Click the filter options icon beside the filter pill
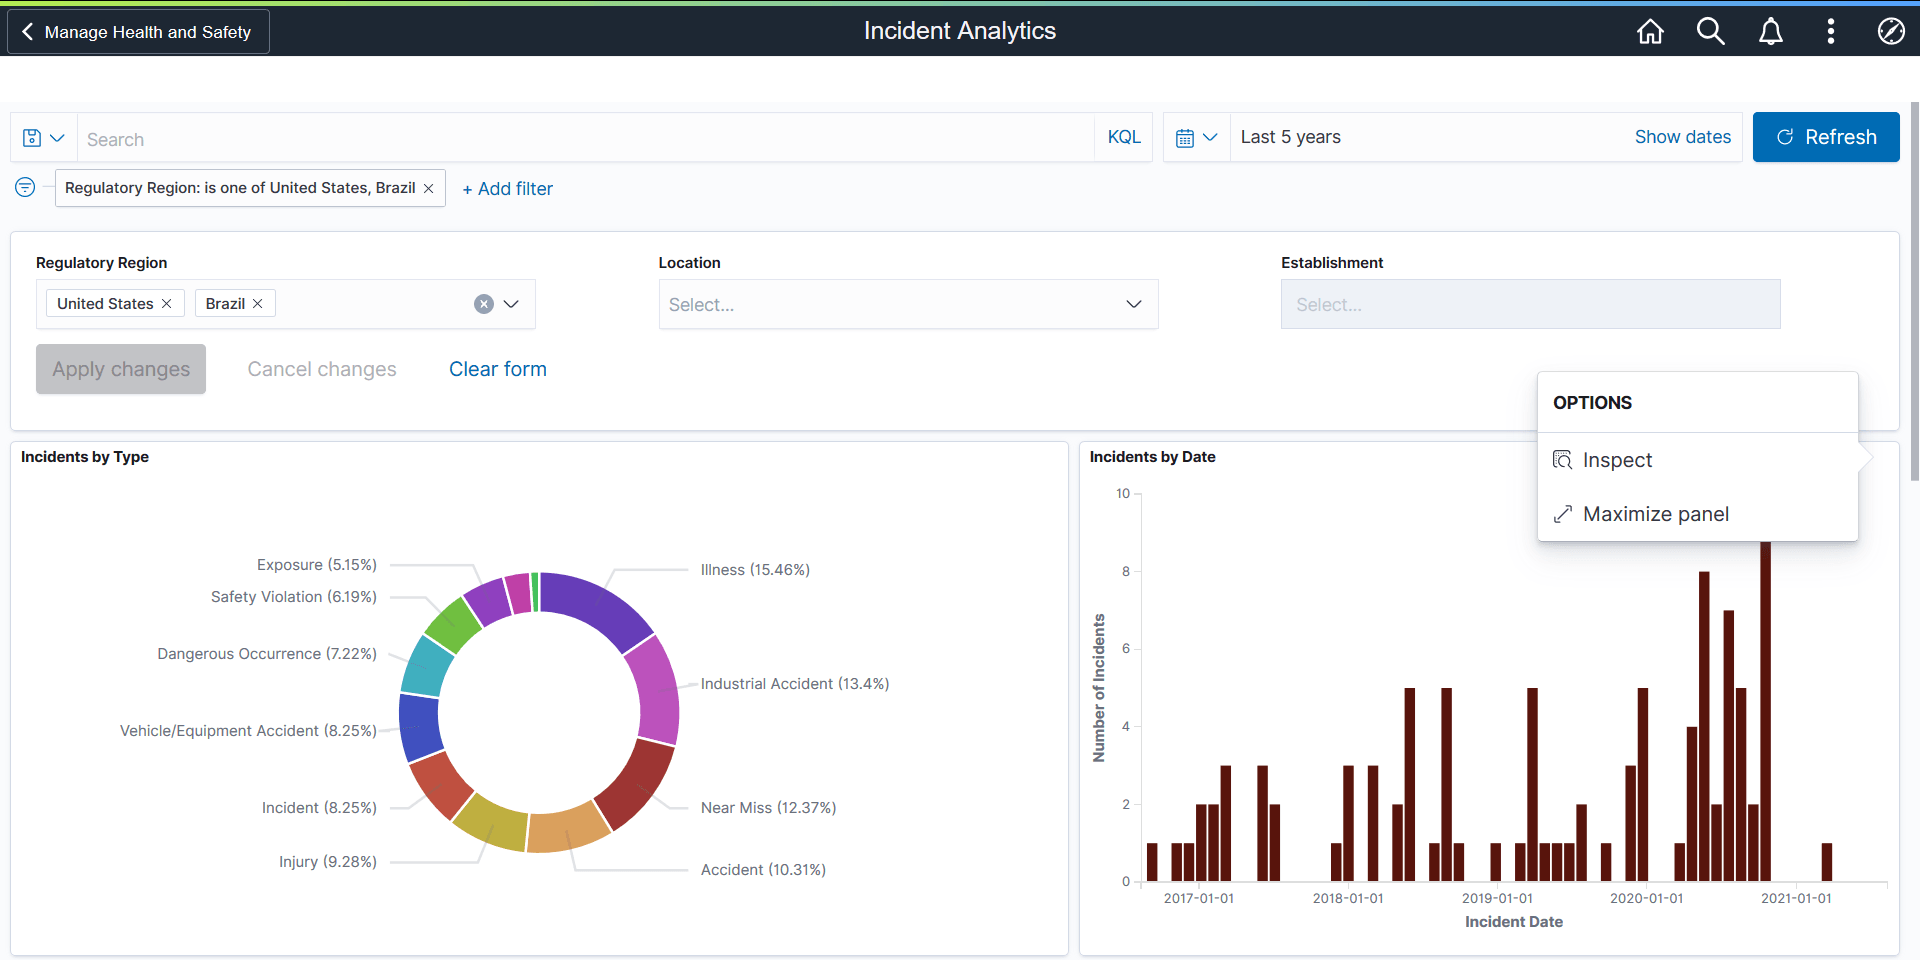 coord(25,187)
